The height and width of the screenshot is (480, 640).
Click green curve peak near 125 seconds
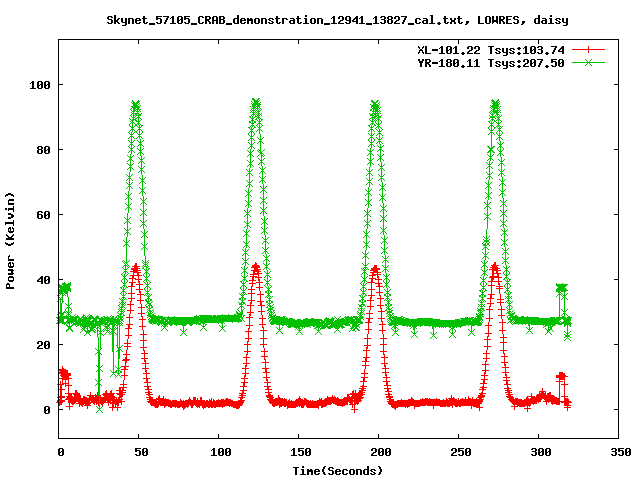point(256,102)
